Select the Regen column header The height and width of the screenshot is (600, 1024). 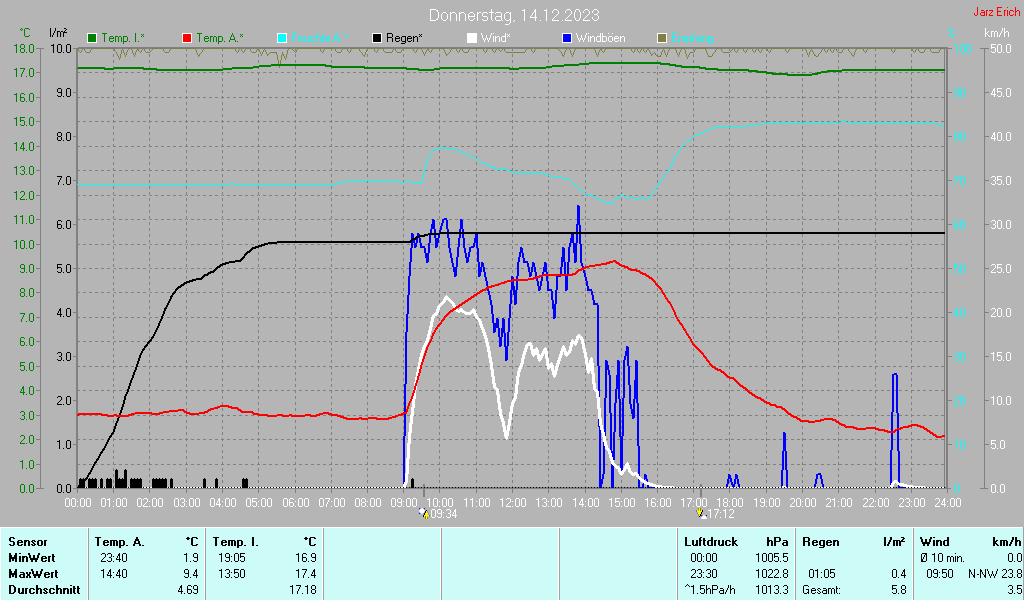[821, 541]
